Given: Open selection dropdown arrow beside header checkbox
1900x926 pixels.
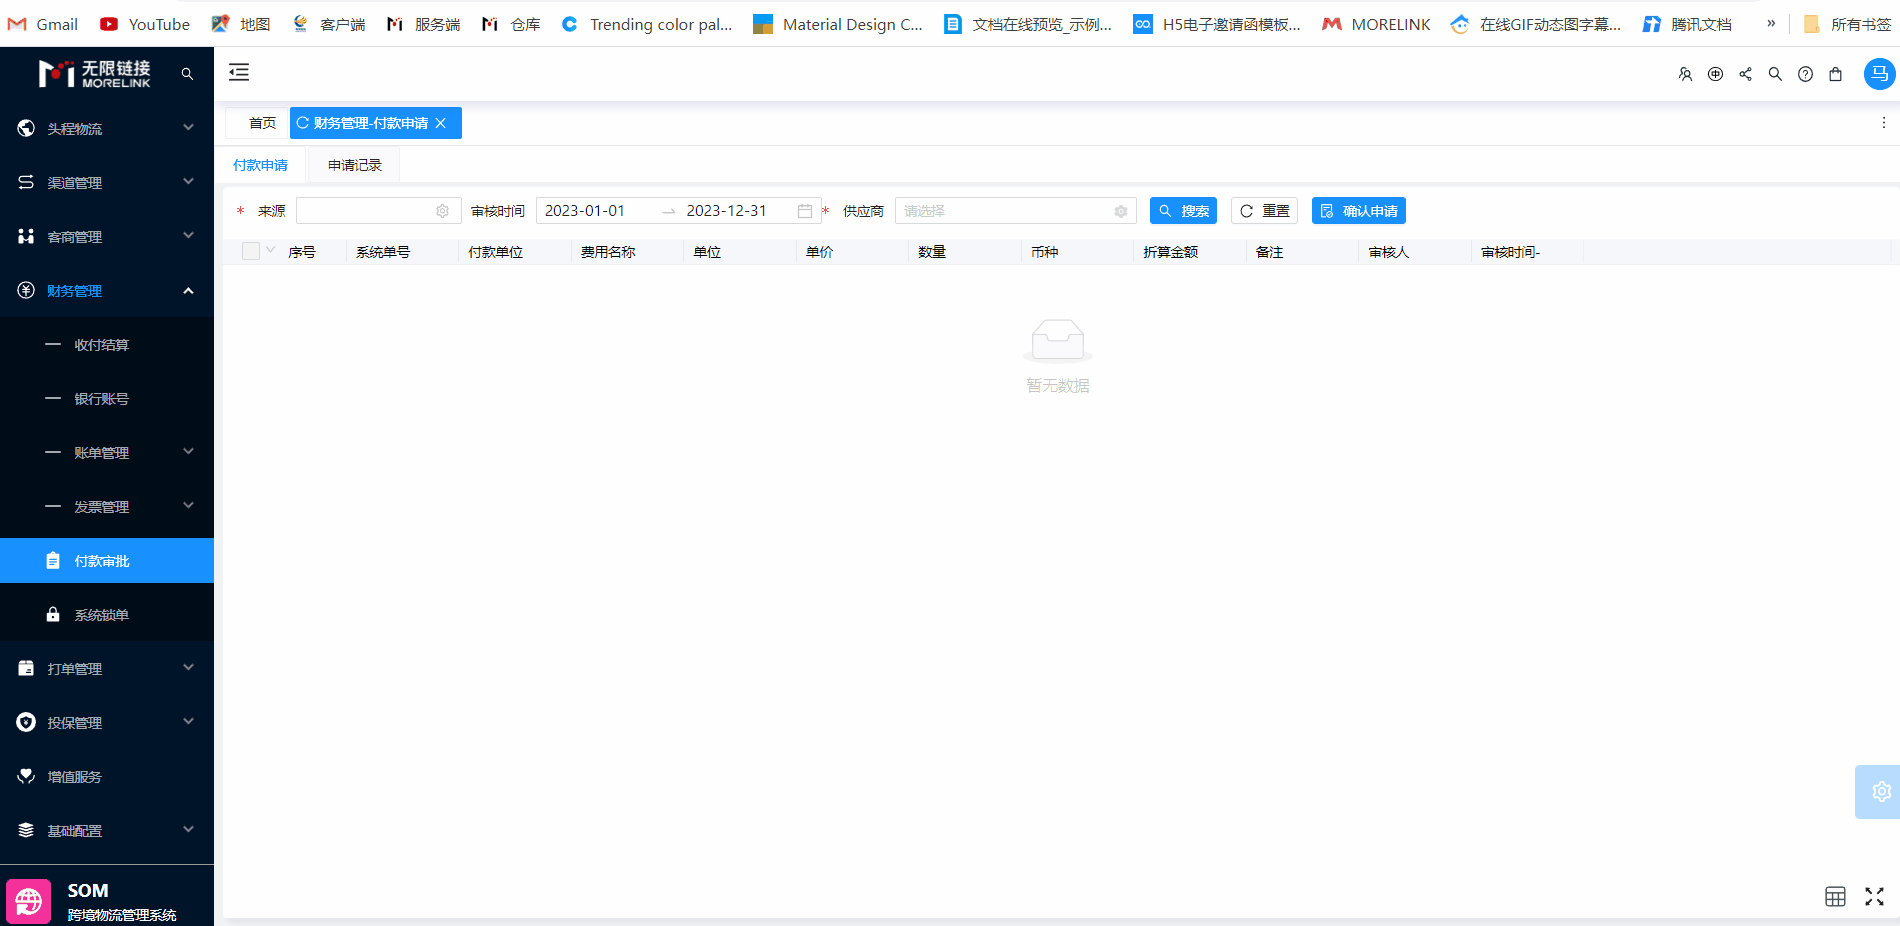Looking at the screenshot, I should [270, 250].
